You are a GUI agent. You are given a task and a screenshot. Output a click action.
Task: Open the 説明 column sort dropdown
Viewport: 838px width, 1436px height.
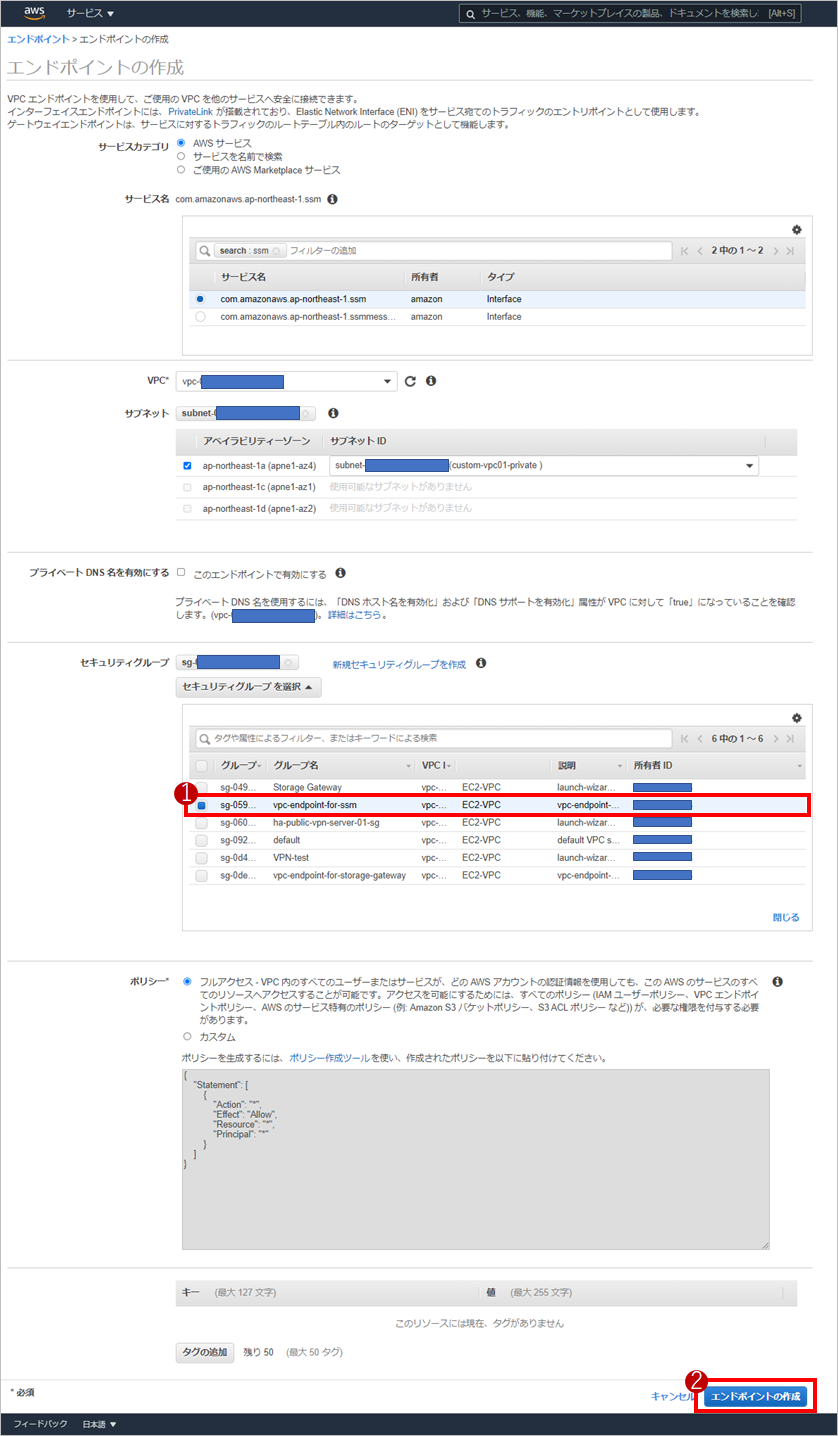[619, 766]
